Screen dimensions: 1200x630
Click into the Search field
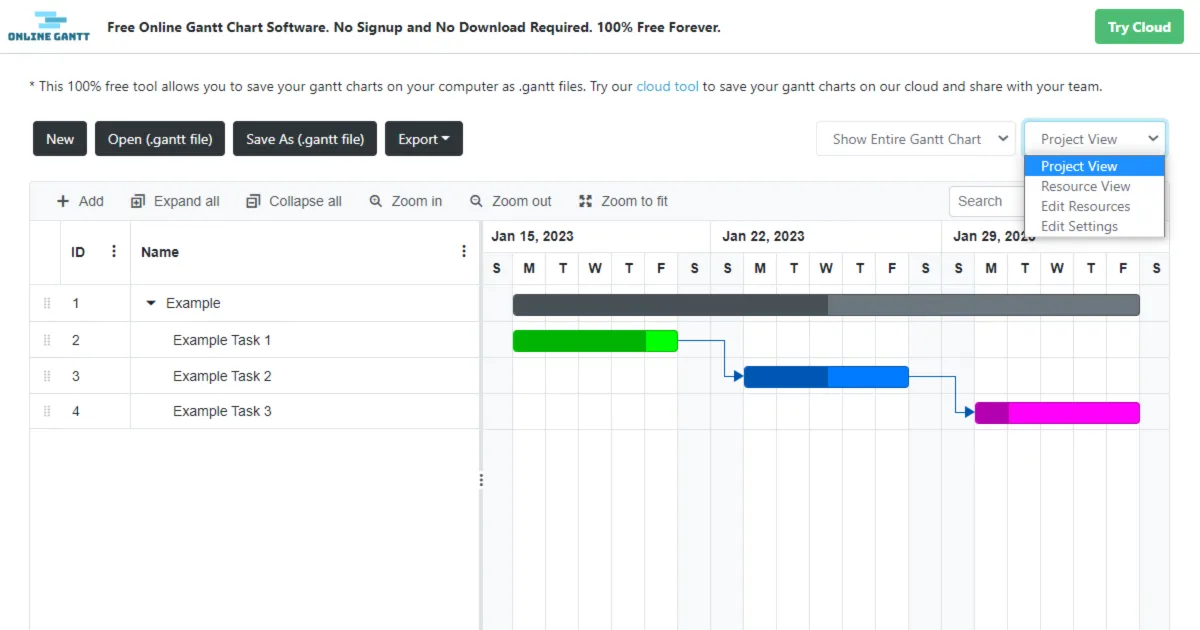point(985,201)
